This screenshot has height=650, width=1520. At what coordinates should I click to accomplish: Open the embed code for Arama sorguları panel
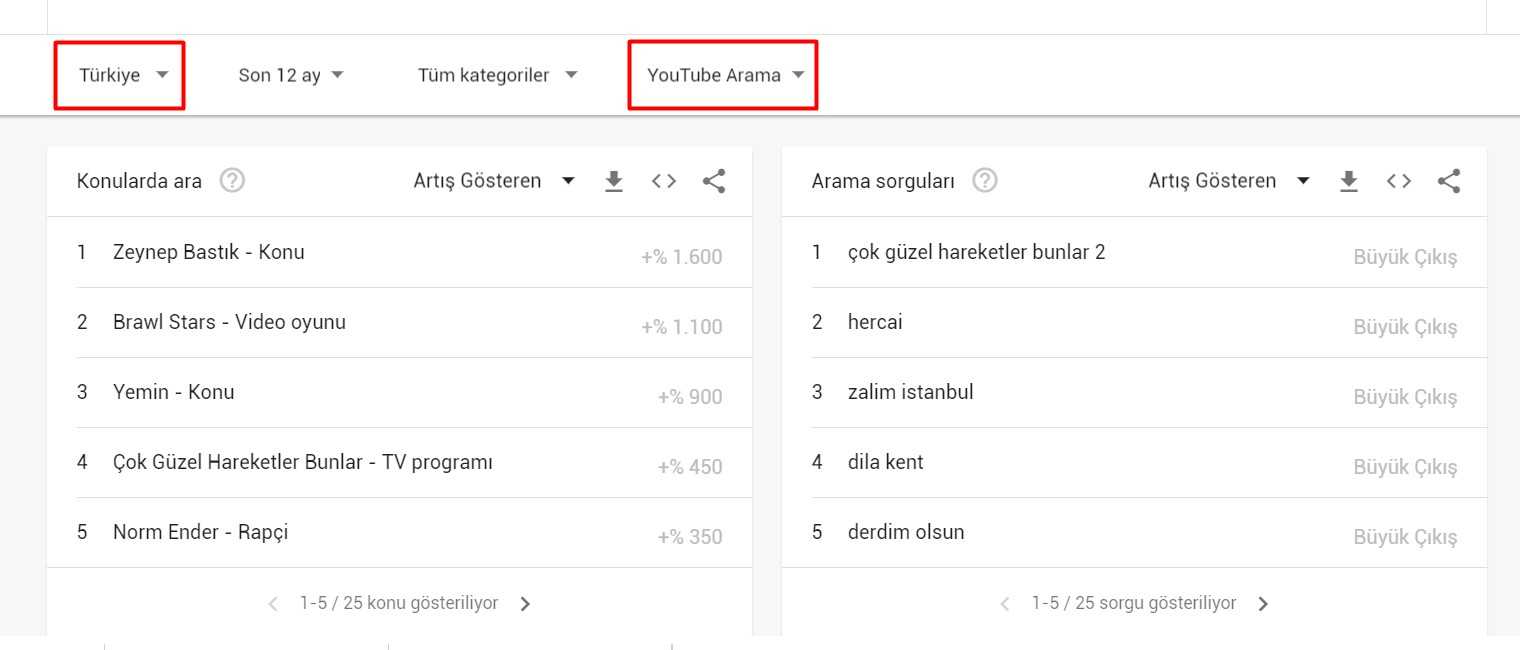[1398, 181]
